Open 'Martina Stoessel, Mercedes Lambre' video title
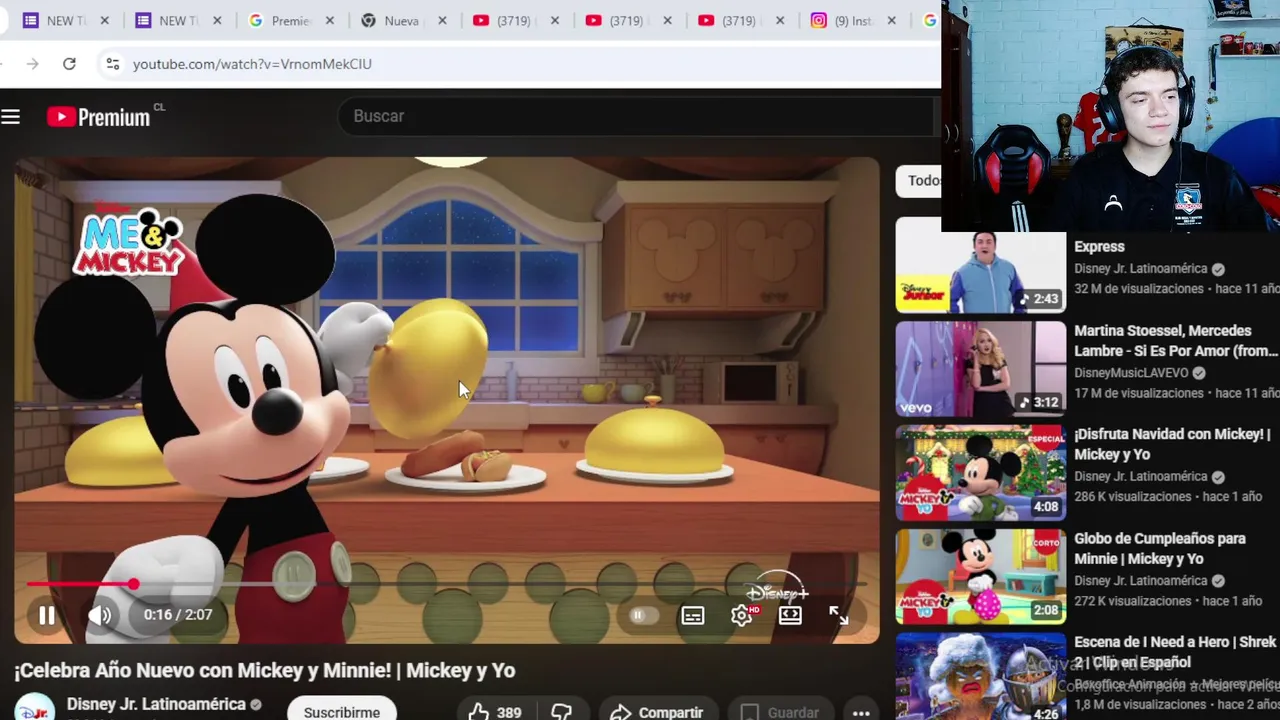 pyautogui.click(x=1176, y=341)
